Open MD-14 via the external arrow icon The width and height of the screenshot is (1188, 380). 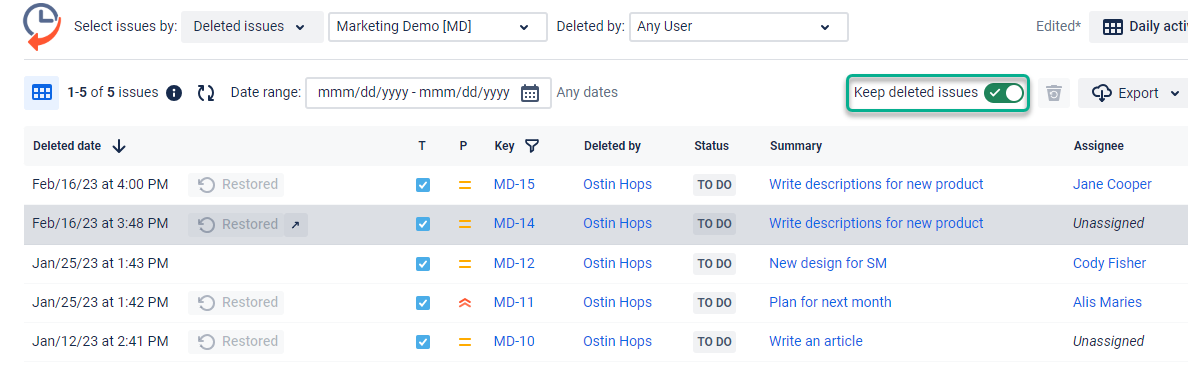(x=295, y=225)
